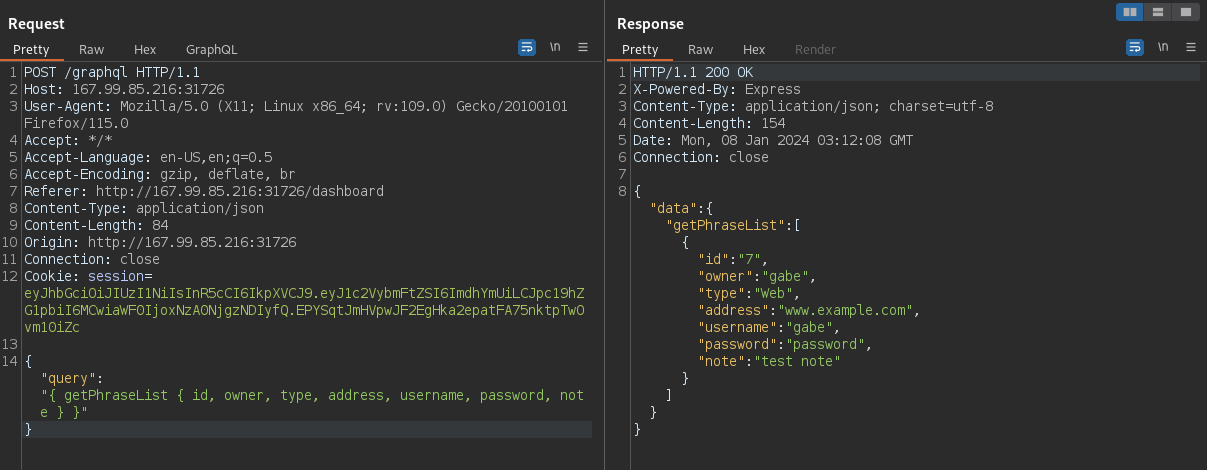Screen dimensions: 1207x470
Task: Click the Host header line
Action: (124, 89)
